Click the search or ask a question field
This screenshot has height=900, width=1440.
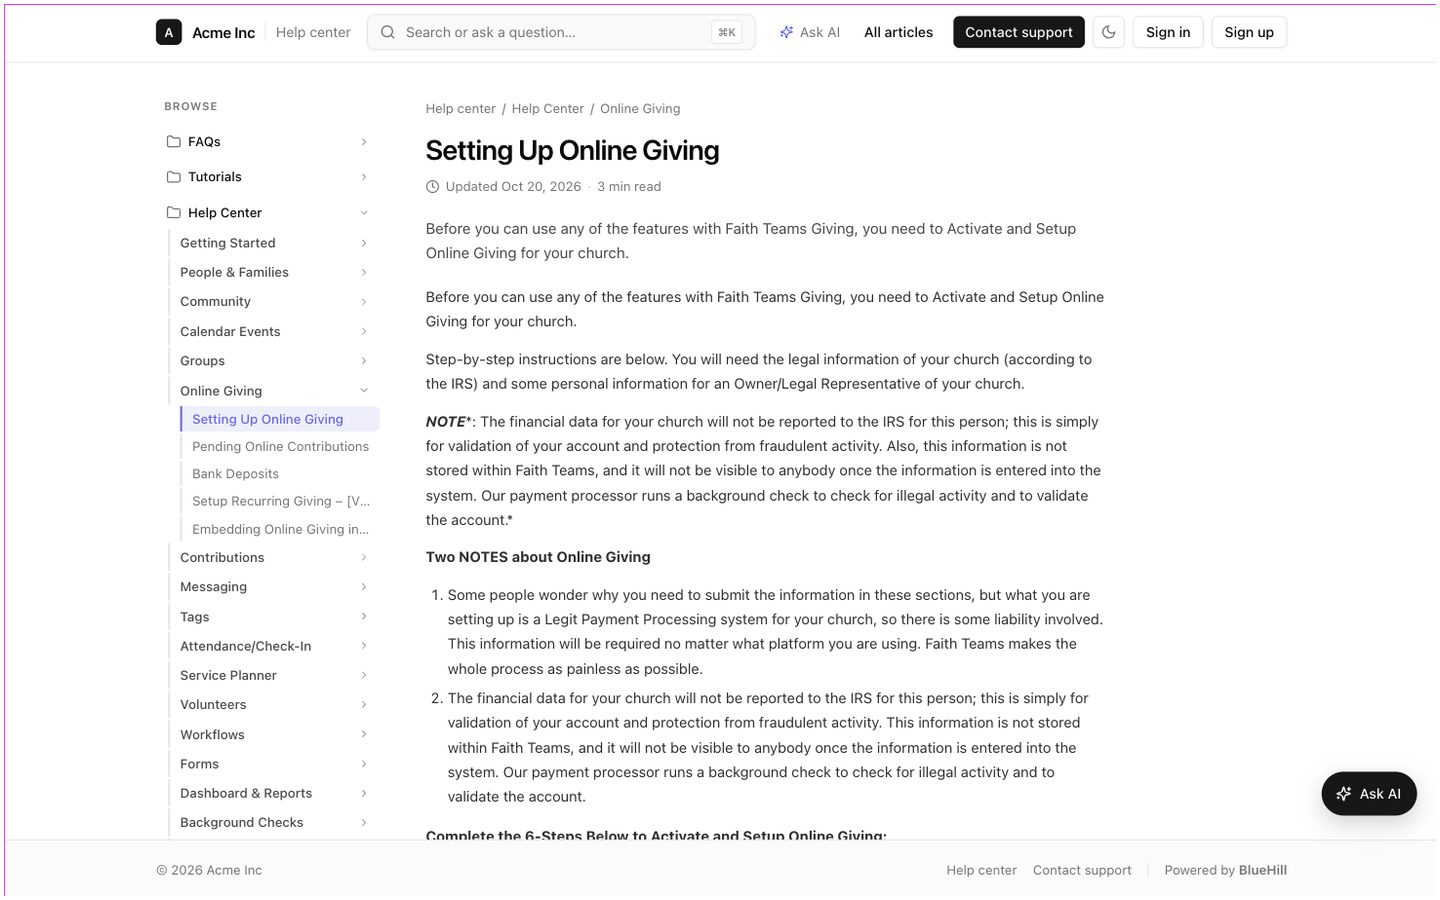pyautogui.click(x=561, y=32)
